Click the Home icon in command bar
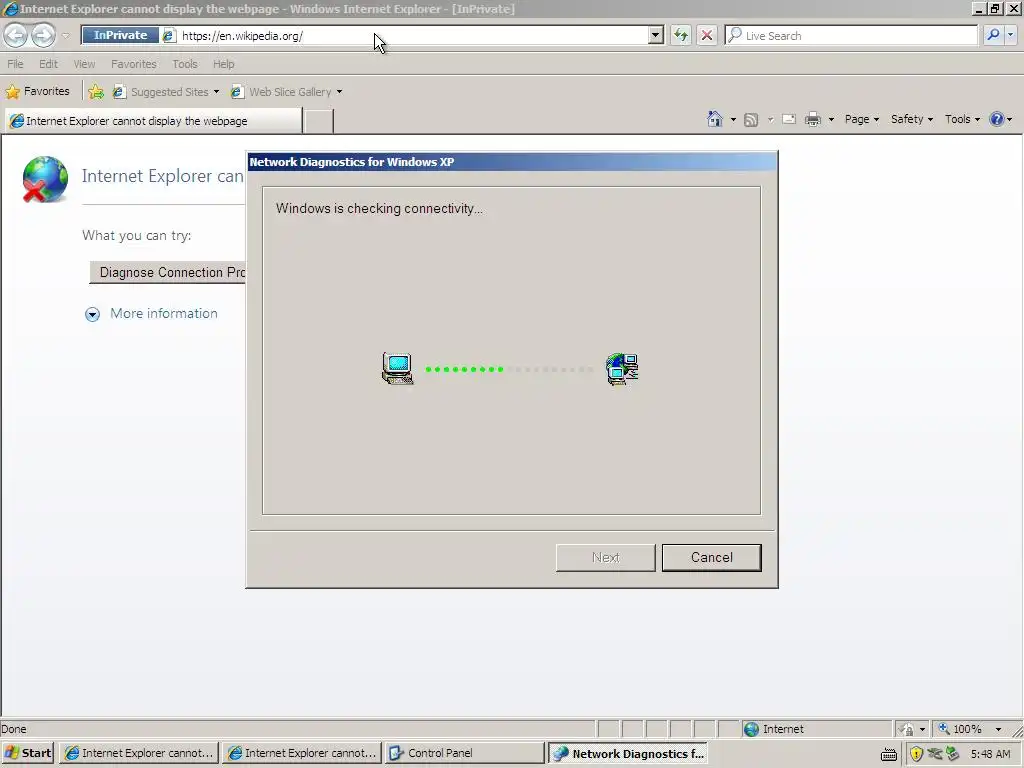This screenshot has height=768, width=1024. (715, 119)
